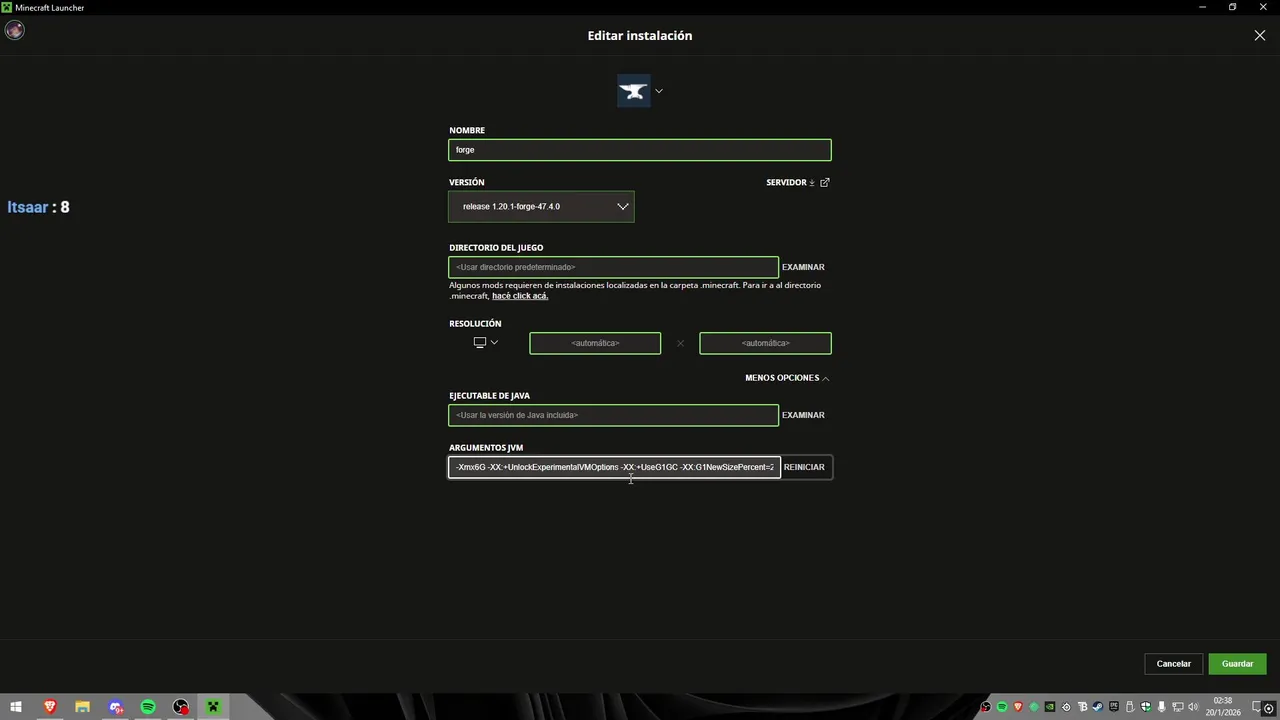Click the NVIDIA icon in system tray
The image size is (1280, 720).
pyautogui.click(x=1050, y=707)
